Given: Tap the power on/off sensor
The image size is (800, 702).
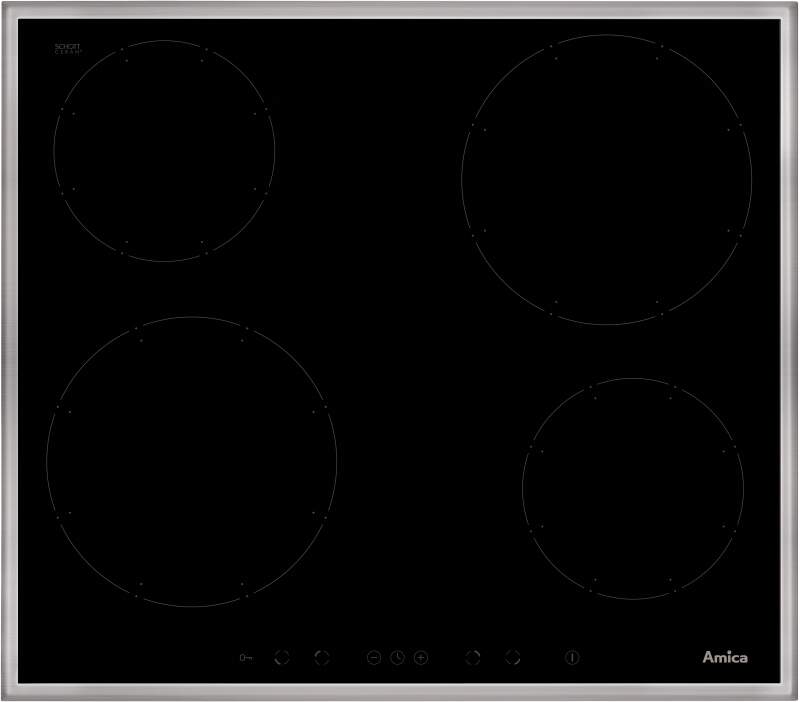Looking at the screenshot, I should coord(572,658).
